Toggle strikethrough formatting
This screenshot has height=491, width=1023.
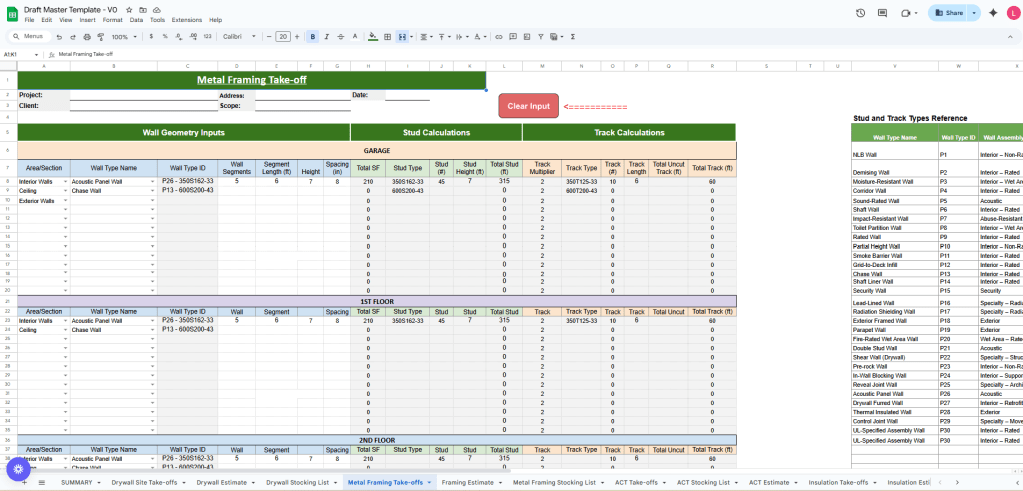click(x=342, y=36)
